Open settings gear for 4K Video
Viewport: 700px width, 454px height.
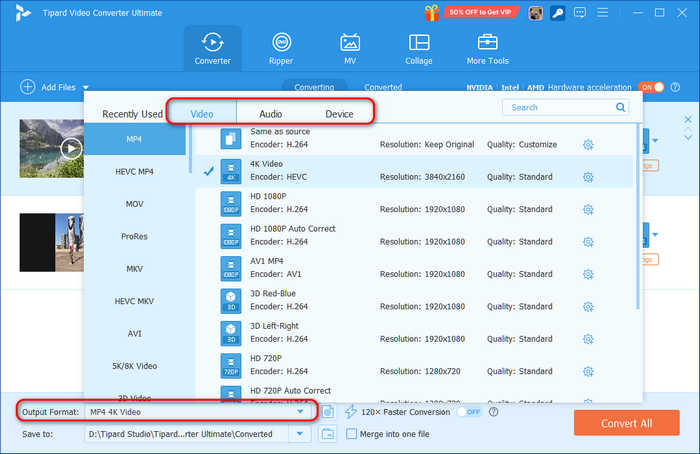588,177
